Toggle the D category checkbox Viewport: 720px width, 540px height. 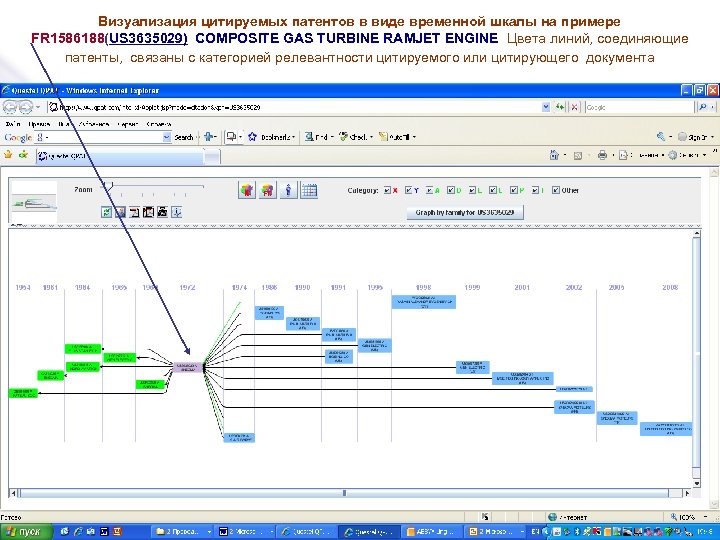pyautogui.click(x=450, y=190)
